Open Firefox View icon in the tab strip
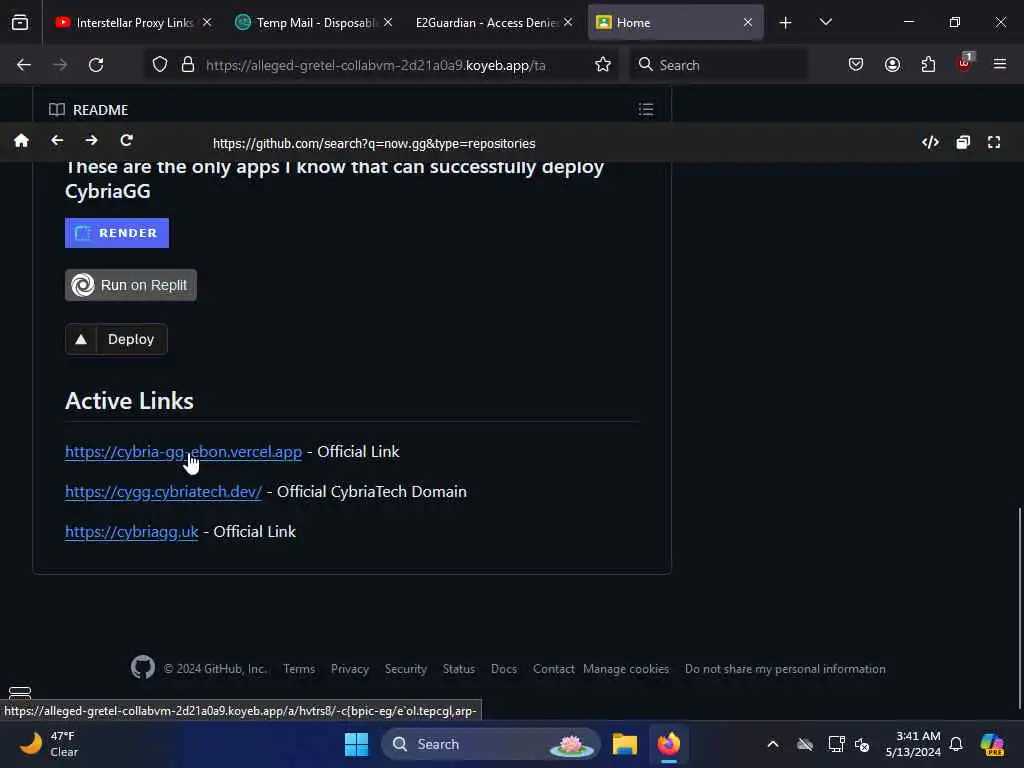The height and width of the screenshot is (768, 1024). pyautogui.click(x=20, y=22)
